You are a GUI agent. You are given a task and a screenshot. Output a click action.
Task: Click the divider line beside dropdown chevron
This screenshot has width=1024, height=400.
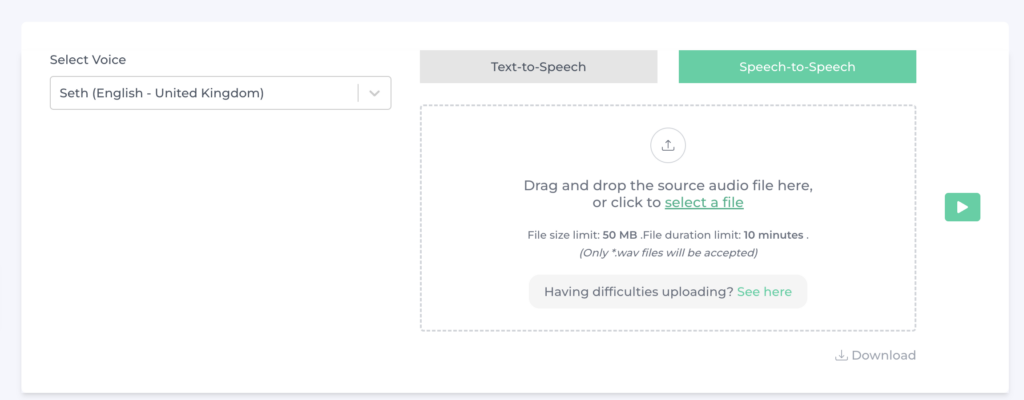pyautogui.click(x=358, y=93)
